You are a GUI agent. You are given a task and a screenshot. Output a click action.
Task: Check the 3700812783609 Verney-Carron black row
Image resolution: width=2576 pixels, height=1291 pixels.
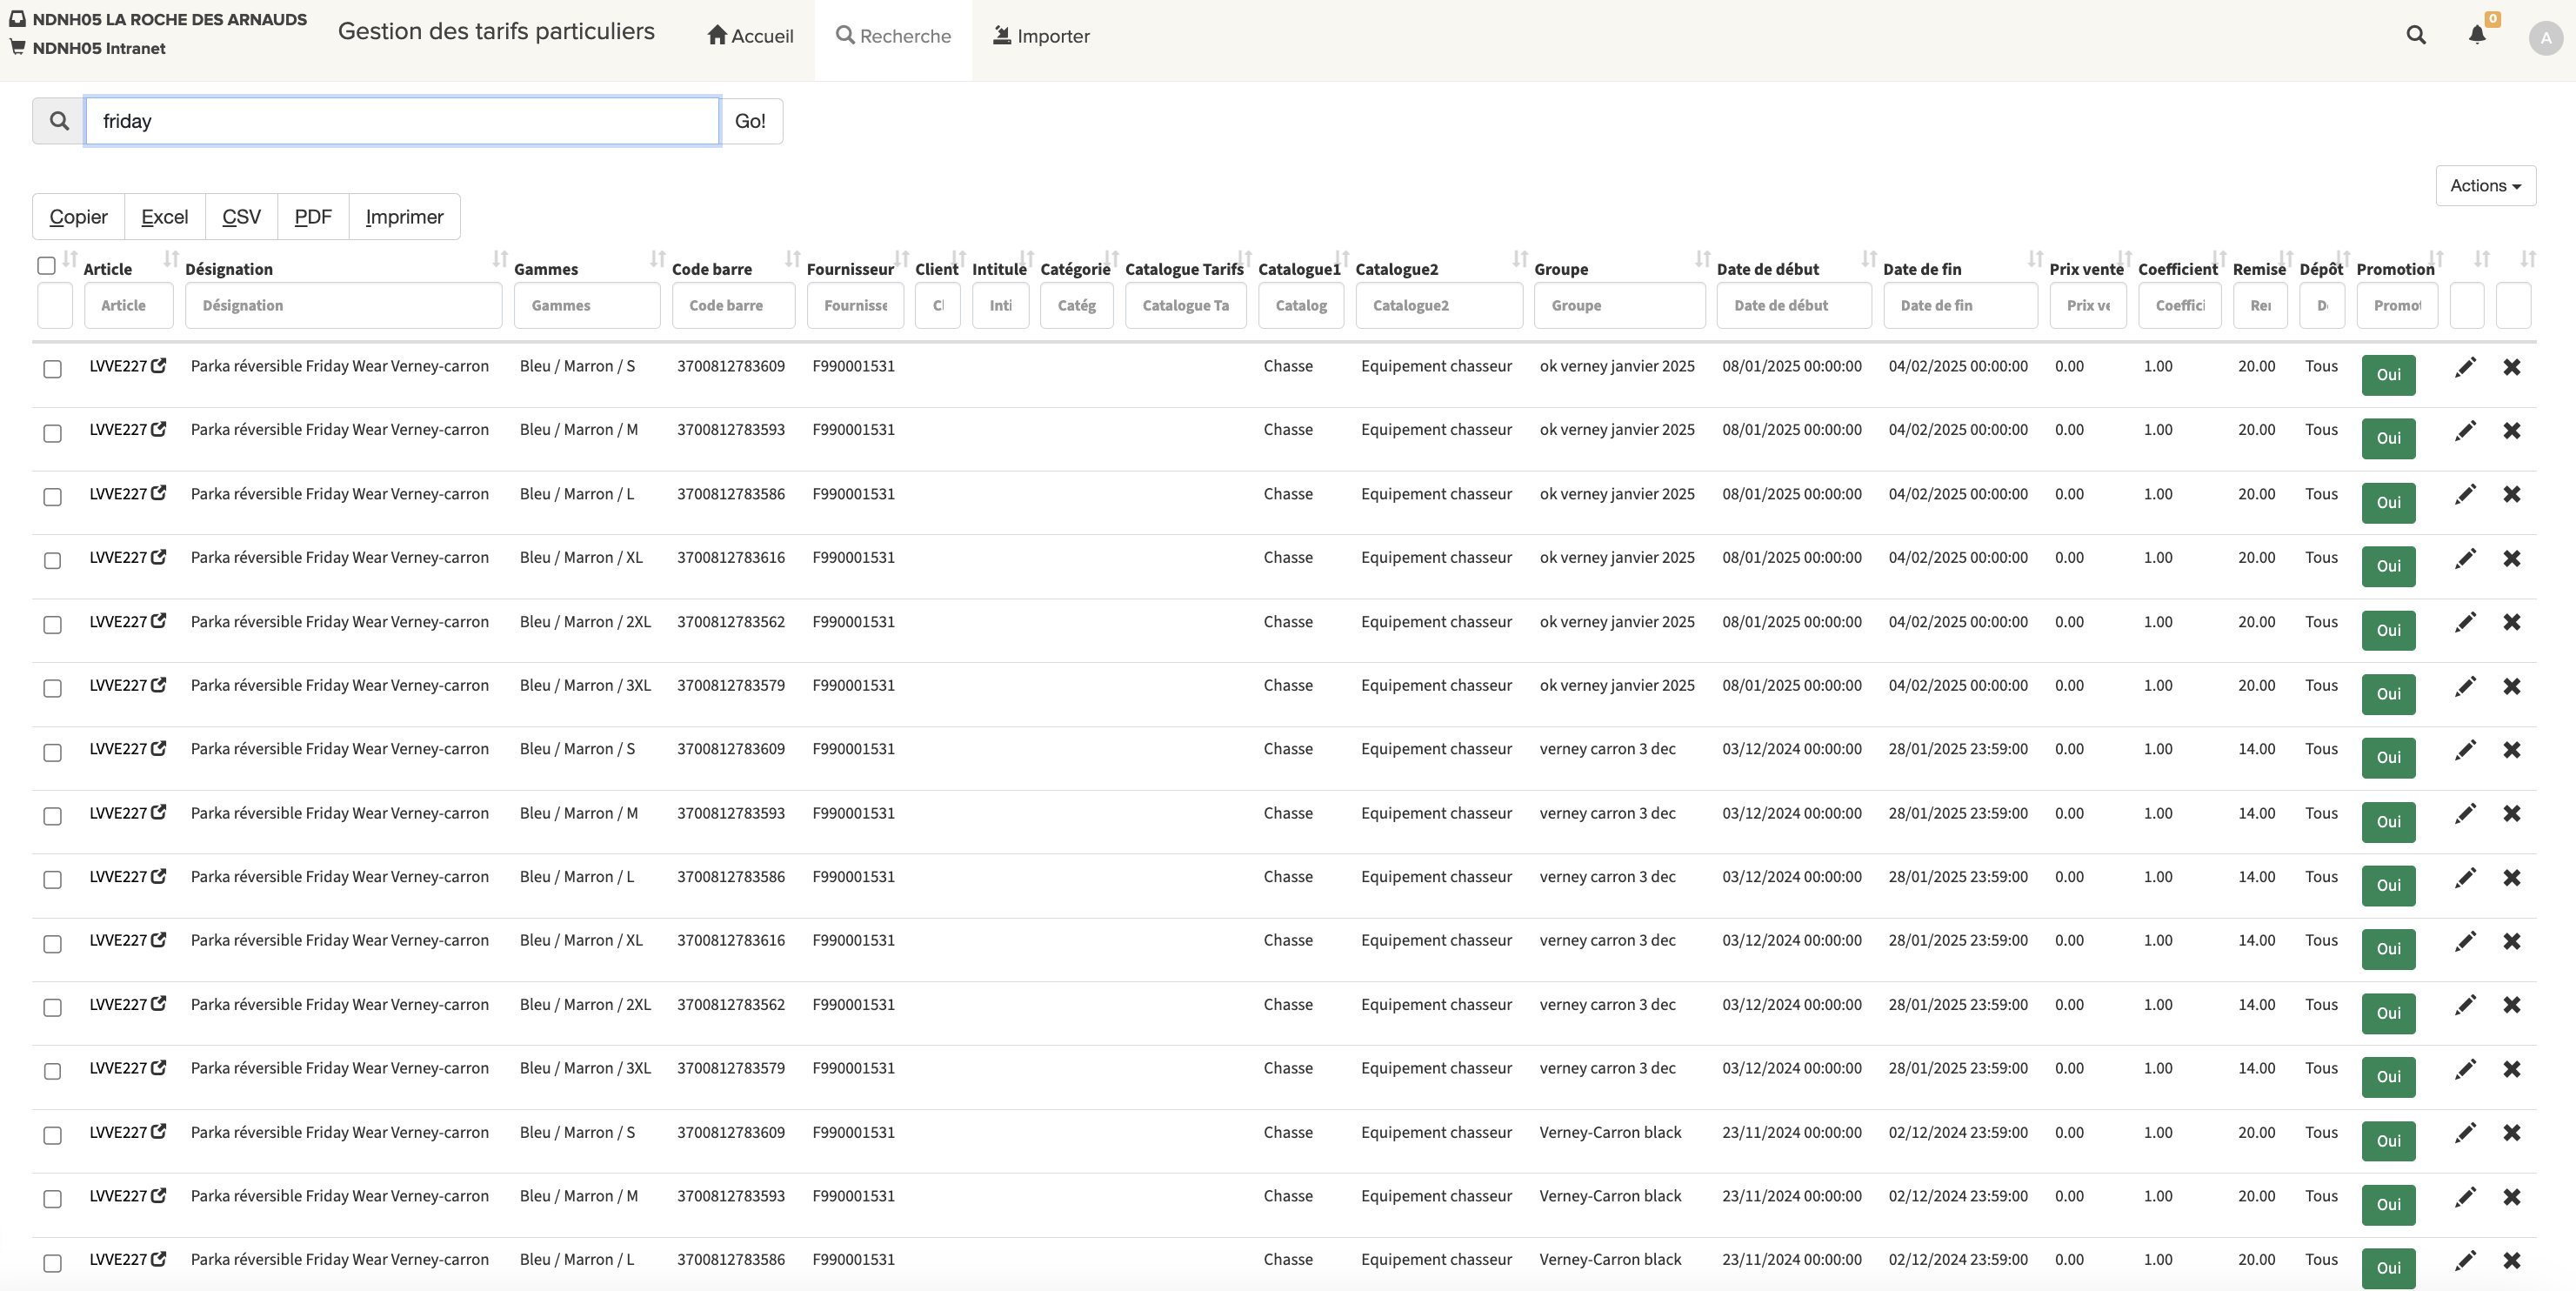coord(53,1135)
